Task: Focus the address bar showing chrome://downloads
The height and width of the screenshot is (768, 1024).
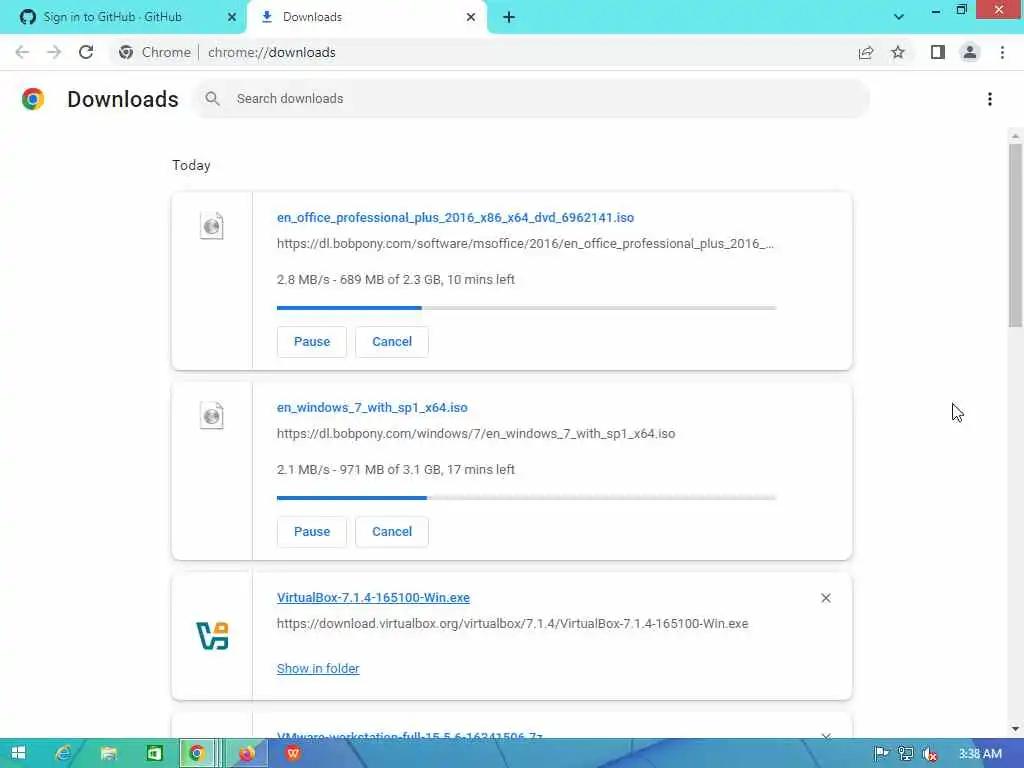Action: tap(272, 52)
